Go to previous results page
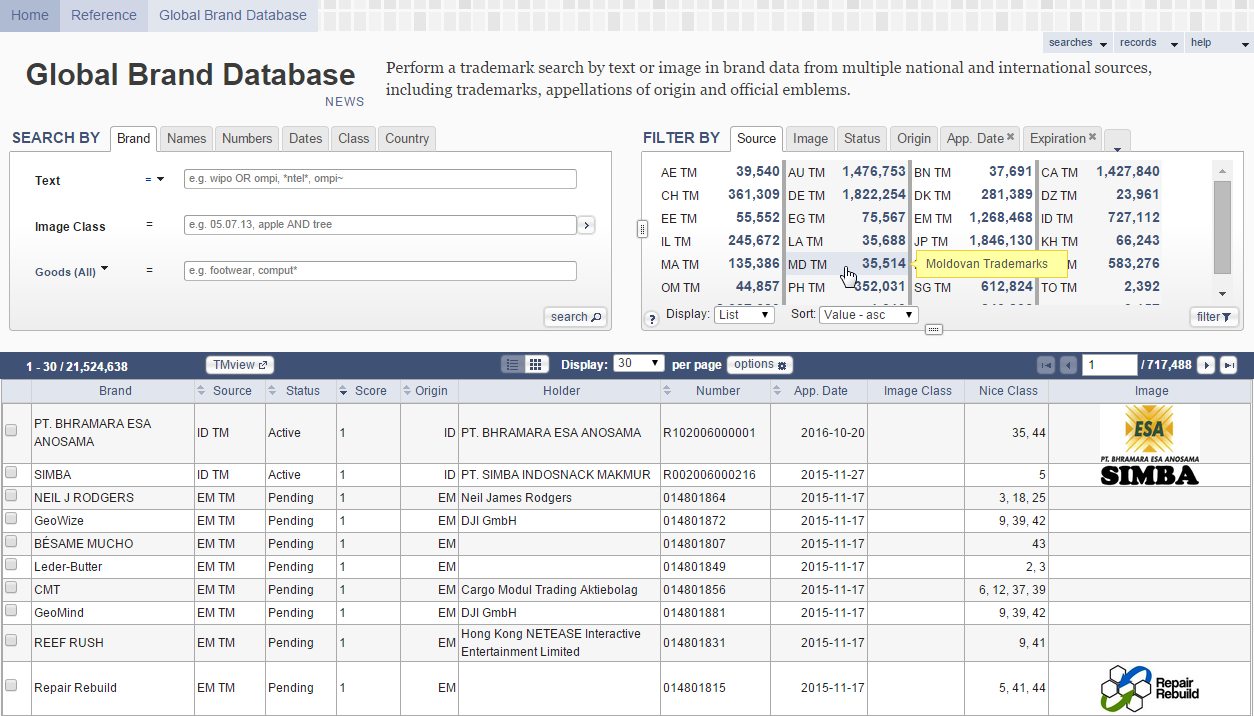The image size is (1254, 716). (1068, 366)
